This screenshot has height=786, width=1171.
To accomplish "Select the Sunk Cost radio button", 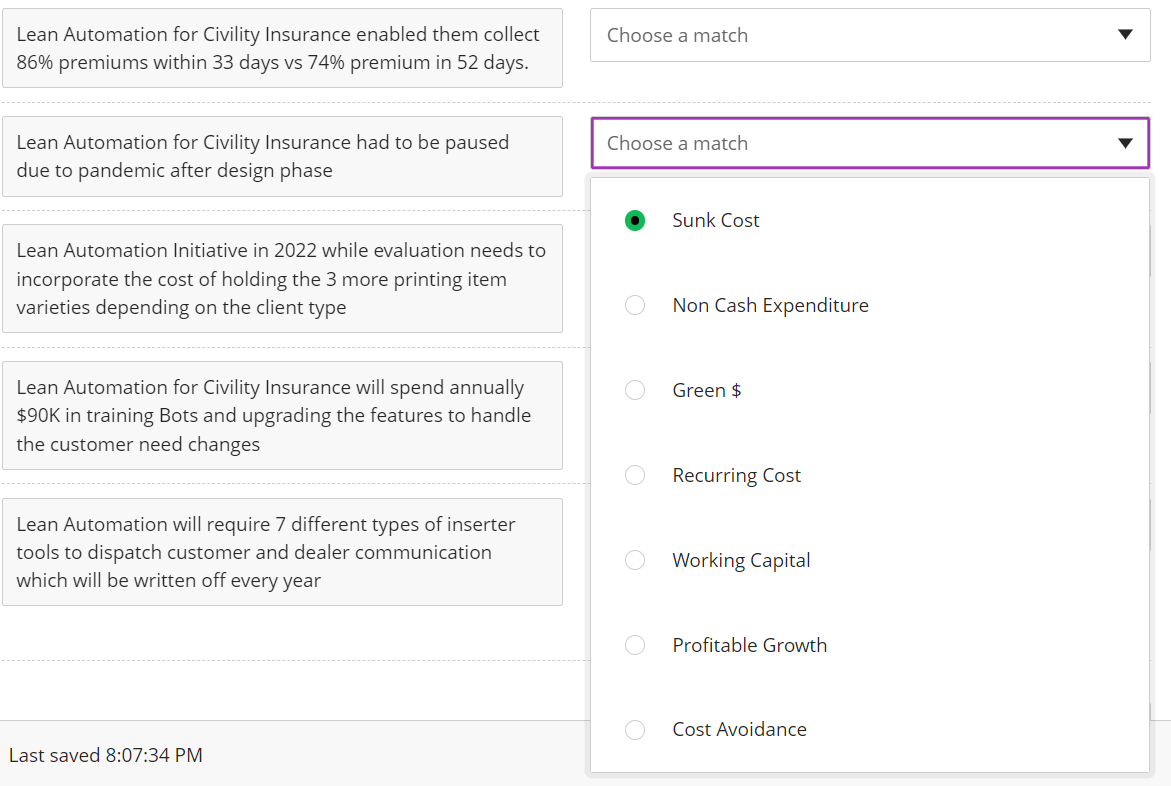I will click(x=635, y=220).
